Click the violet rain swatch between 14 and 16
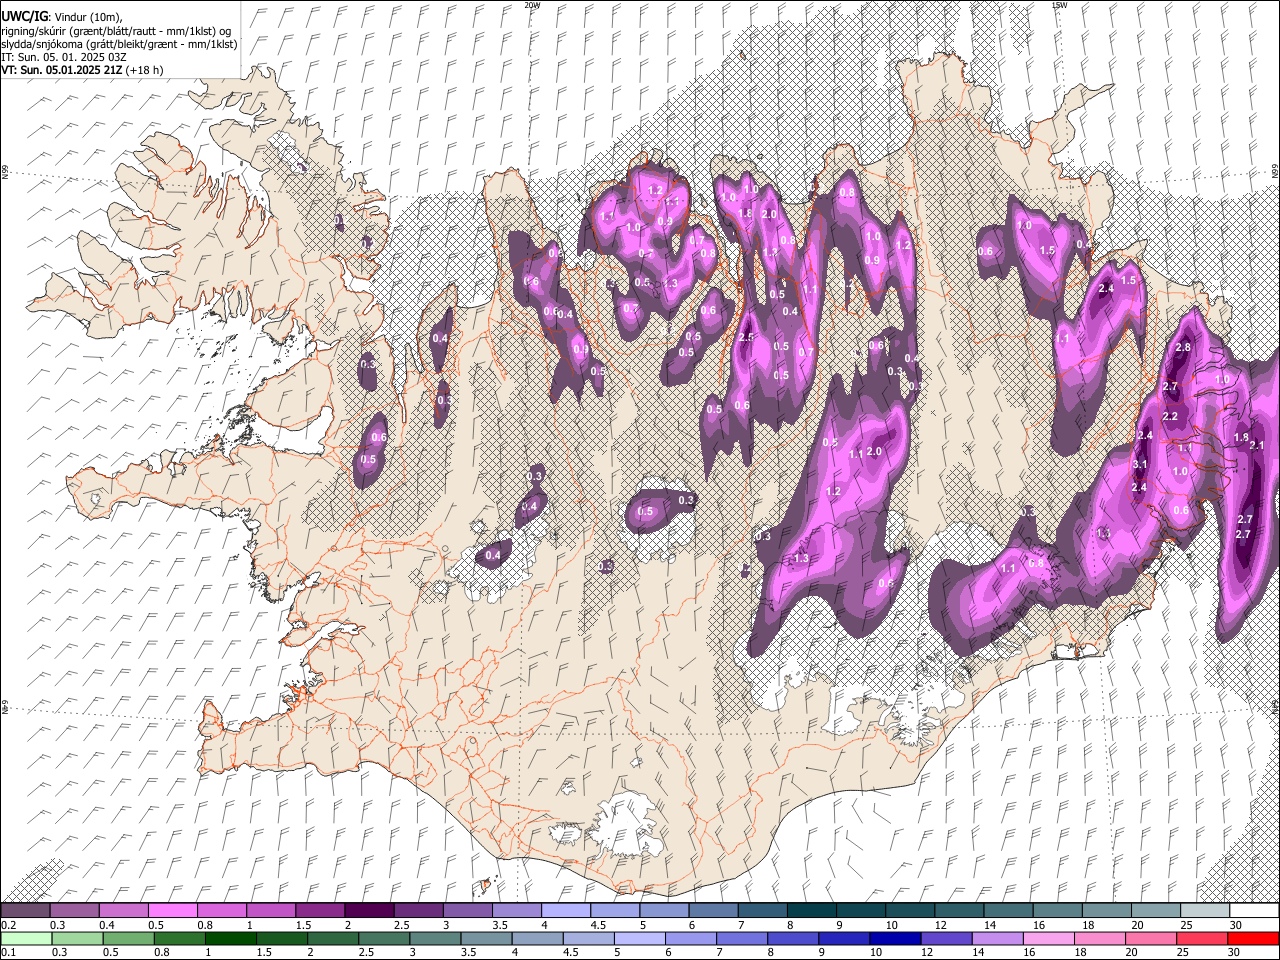Screen dimensions: 1280x960 point(998,938)
